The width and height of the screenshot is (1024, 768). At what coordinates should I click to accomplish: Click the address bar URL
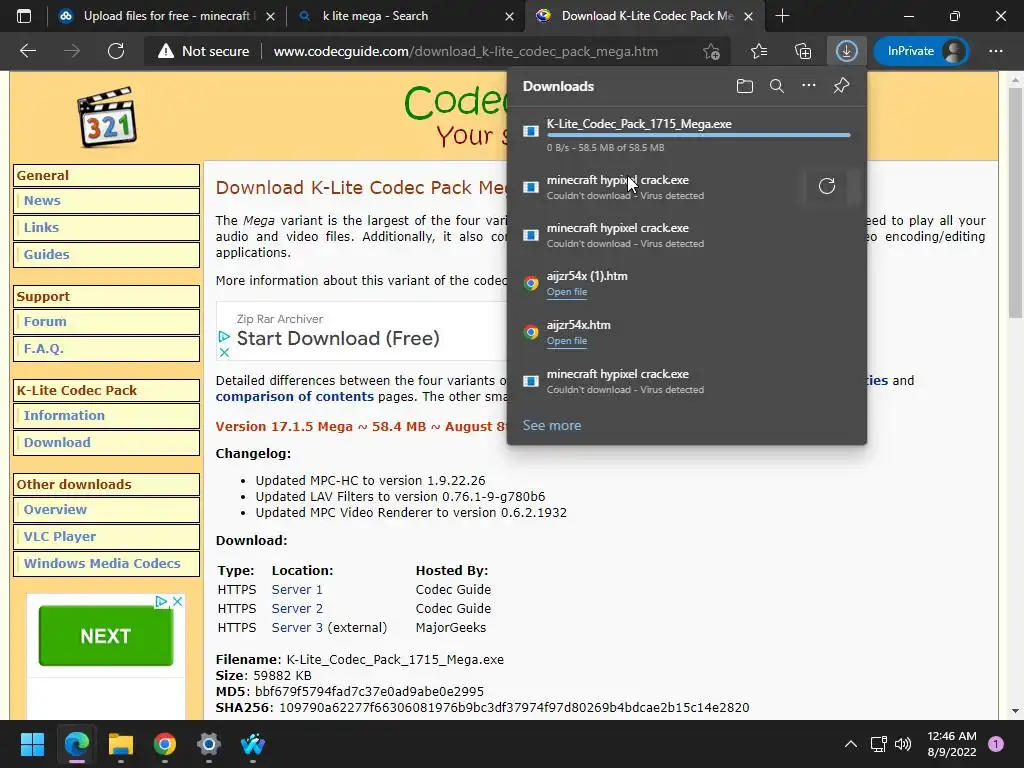click(x=465, y=51)
